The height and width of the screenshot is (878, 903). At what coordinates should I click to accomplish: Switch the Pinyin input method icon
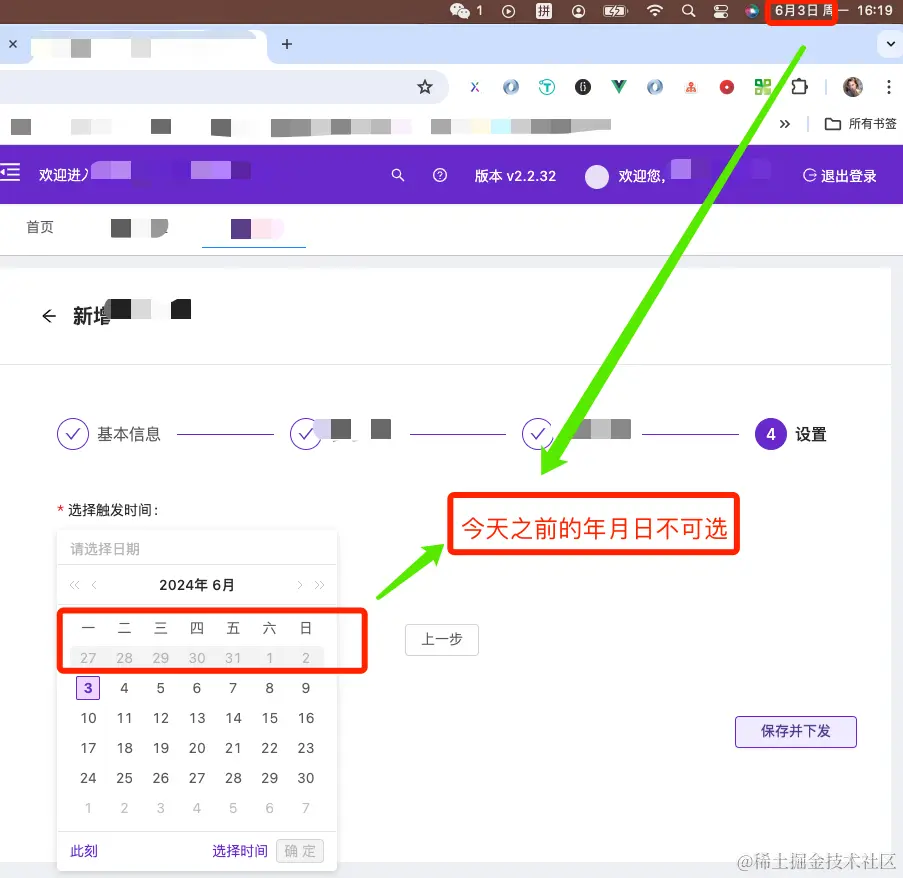point(544,11)
